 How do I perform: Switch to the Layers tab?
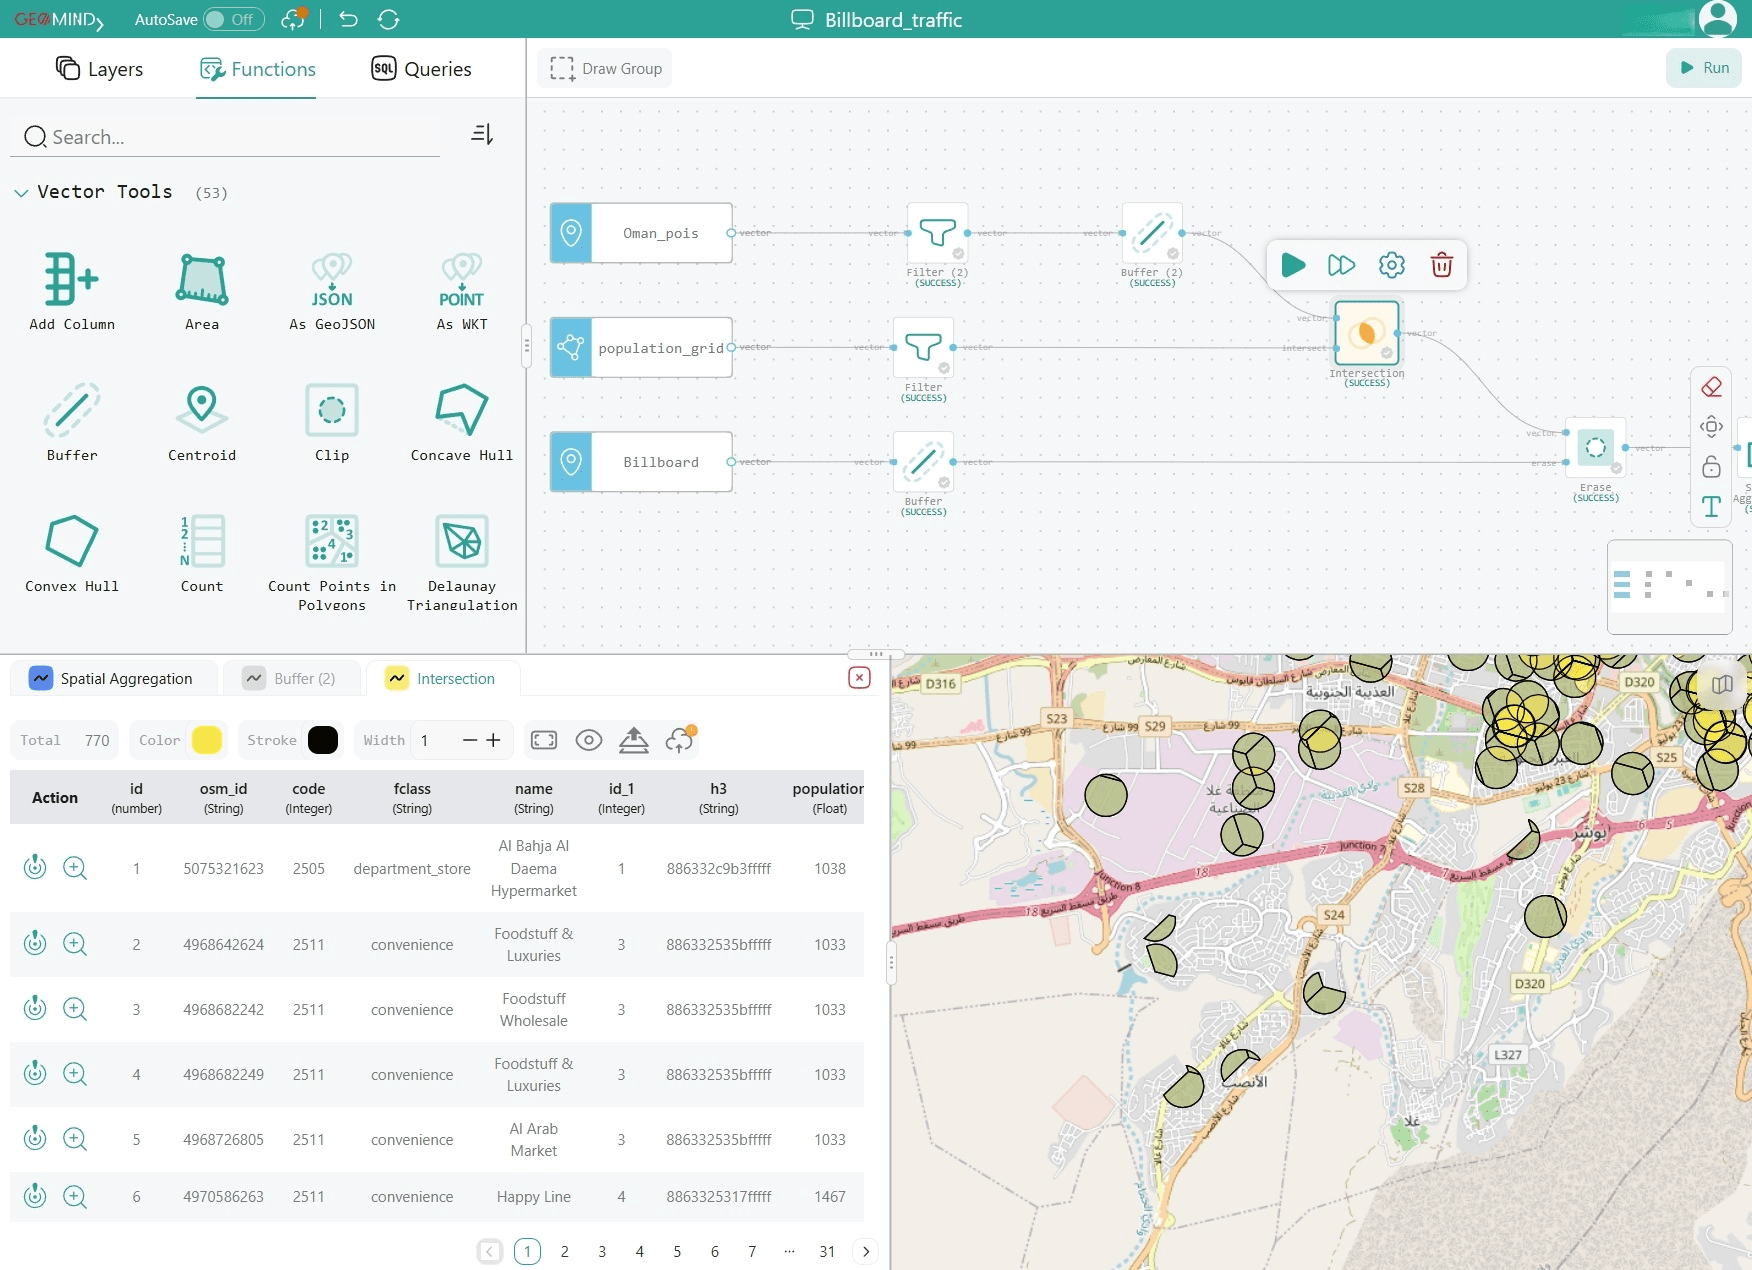click(99, 69)
